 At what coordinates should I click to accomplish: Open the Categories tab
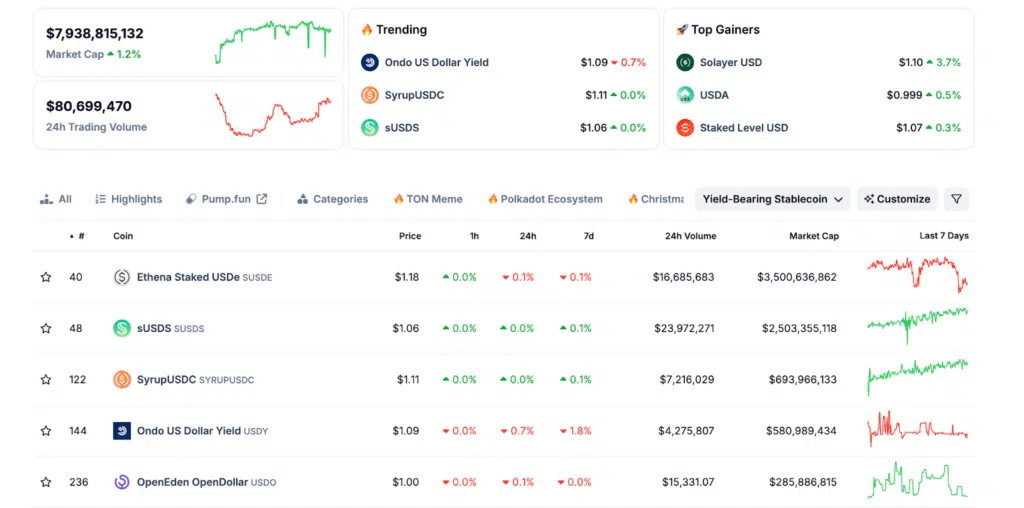pyautogui.click(x=332, y=199)
